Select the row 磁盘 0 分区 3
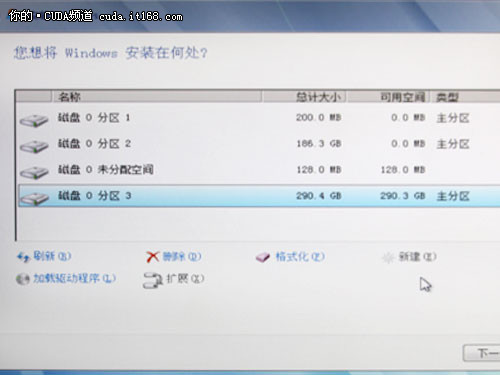Image resolution: width=500 pixels, height=375 pixels. (259, 196)
